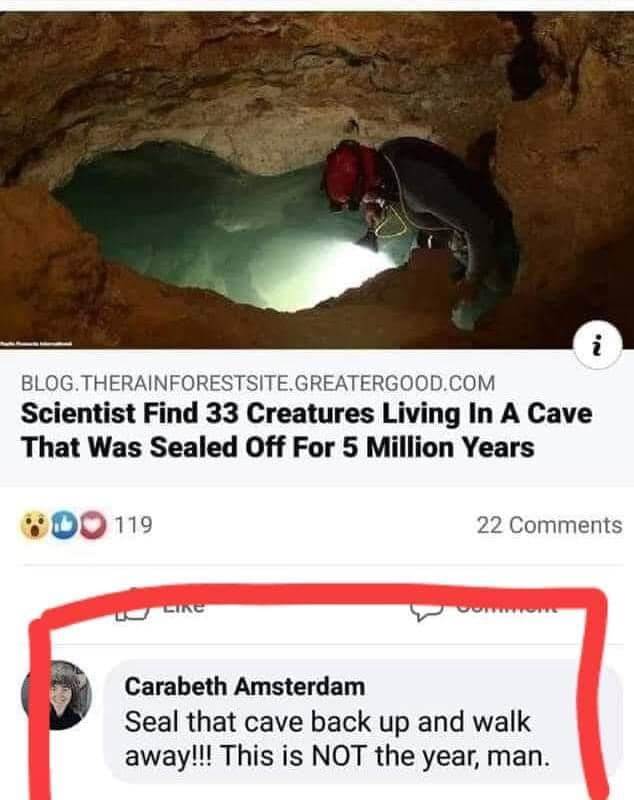Open Carabeth Amsterdam's profile picture

coord(56,694)
